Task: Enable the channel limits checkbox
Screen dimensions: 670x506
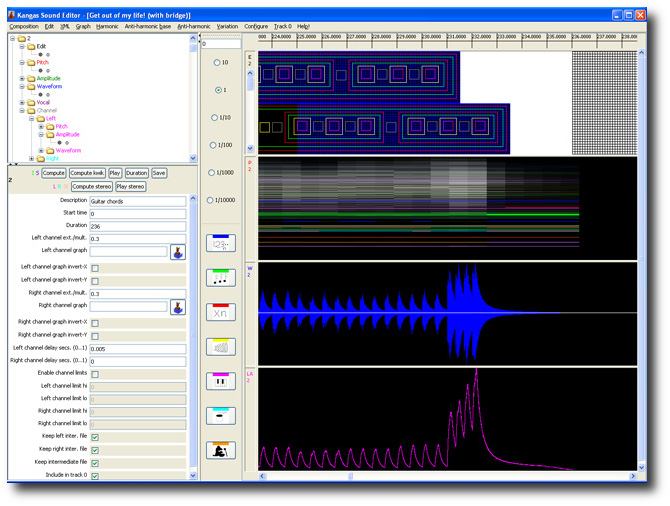Action: click(95, 373)
